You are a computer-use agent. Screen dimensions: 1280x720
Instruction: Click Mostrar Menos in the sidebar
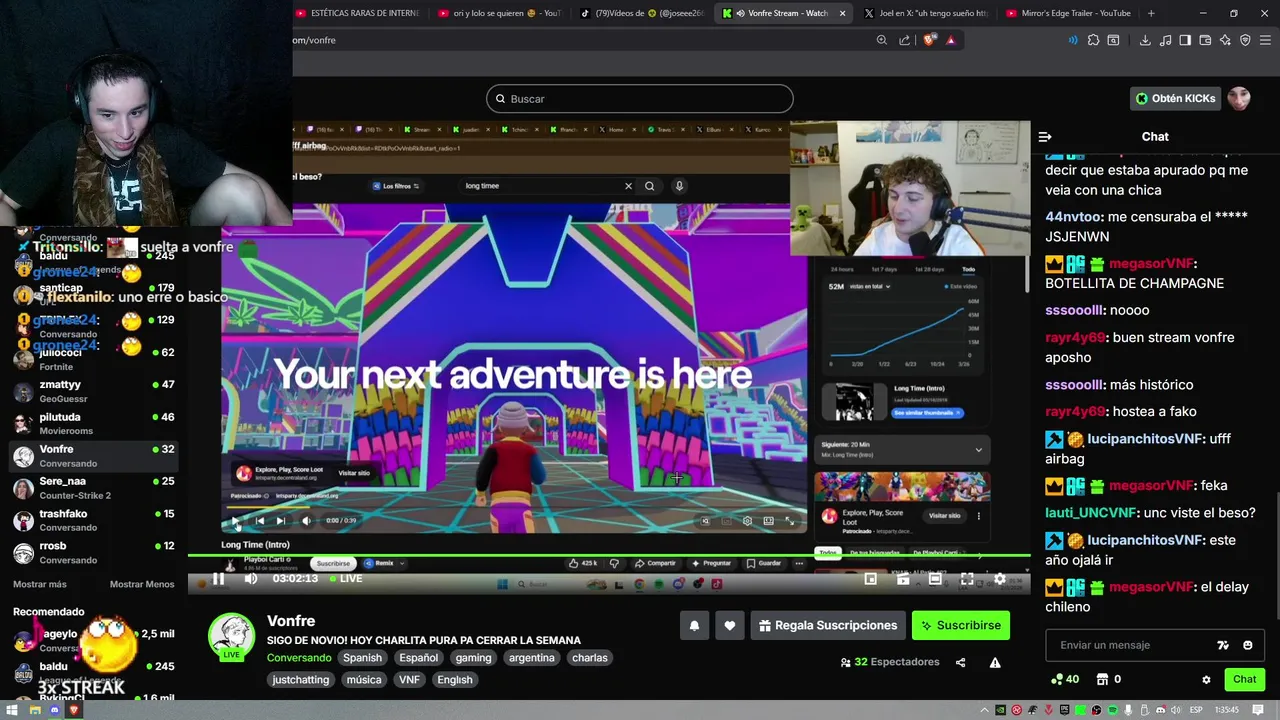(142, 584)
